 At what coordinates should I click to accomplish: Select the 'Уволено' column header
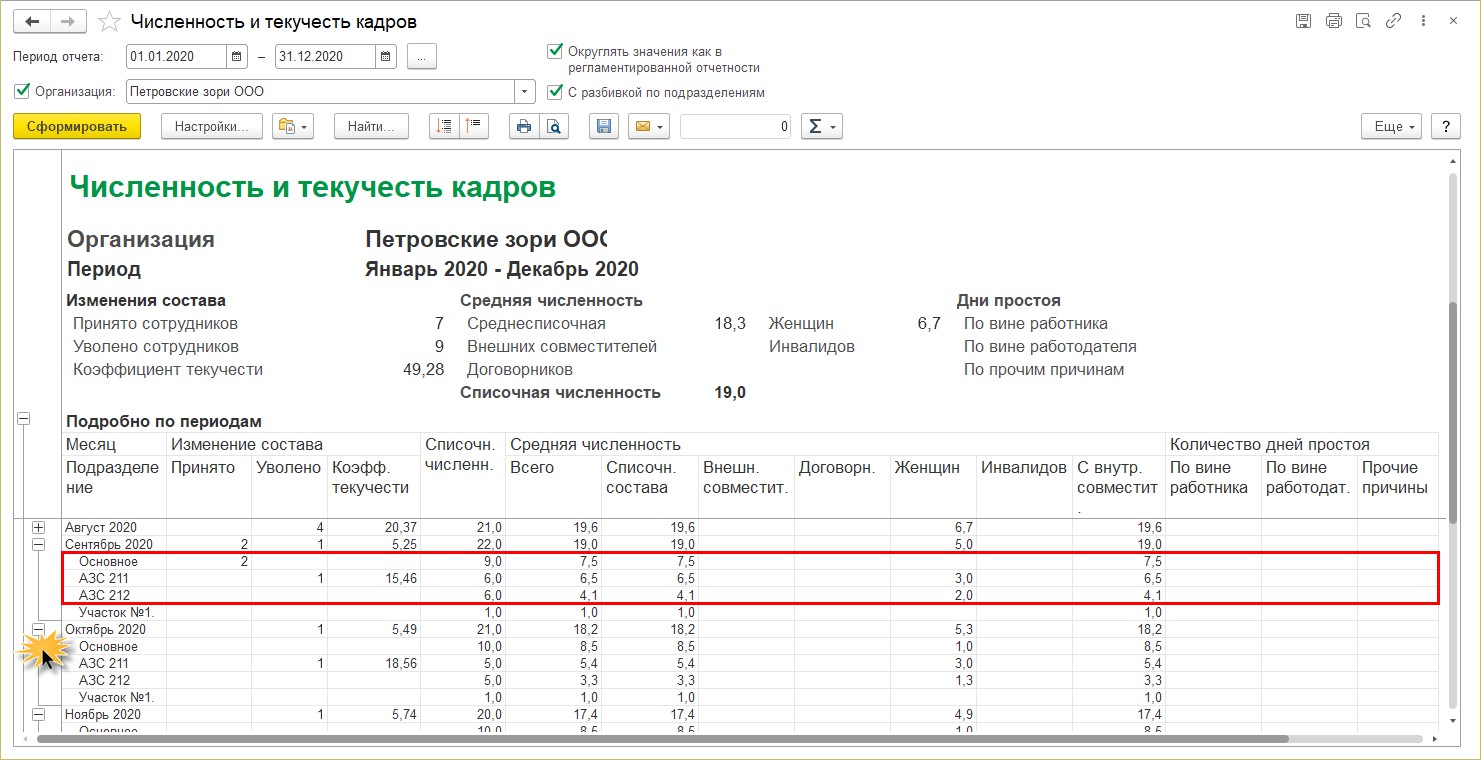click(289, 485)
